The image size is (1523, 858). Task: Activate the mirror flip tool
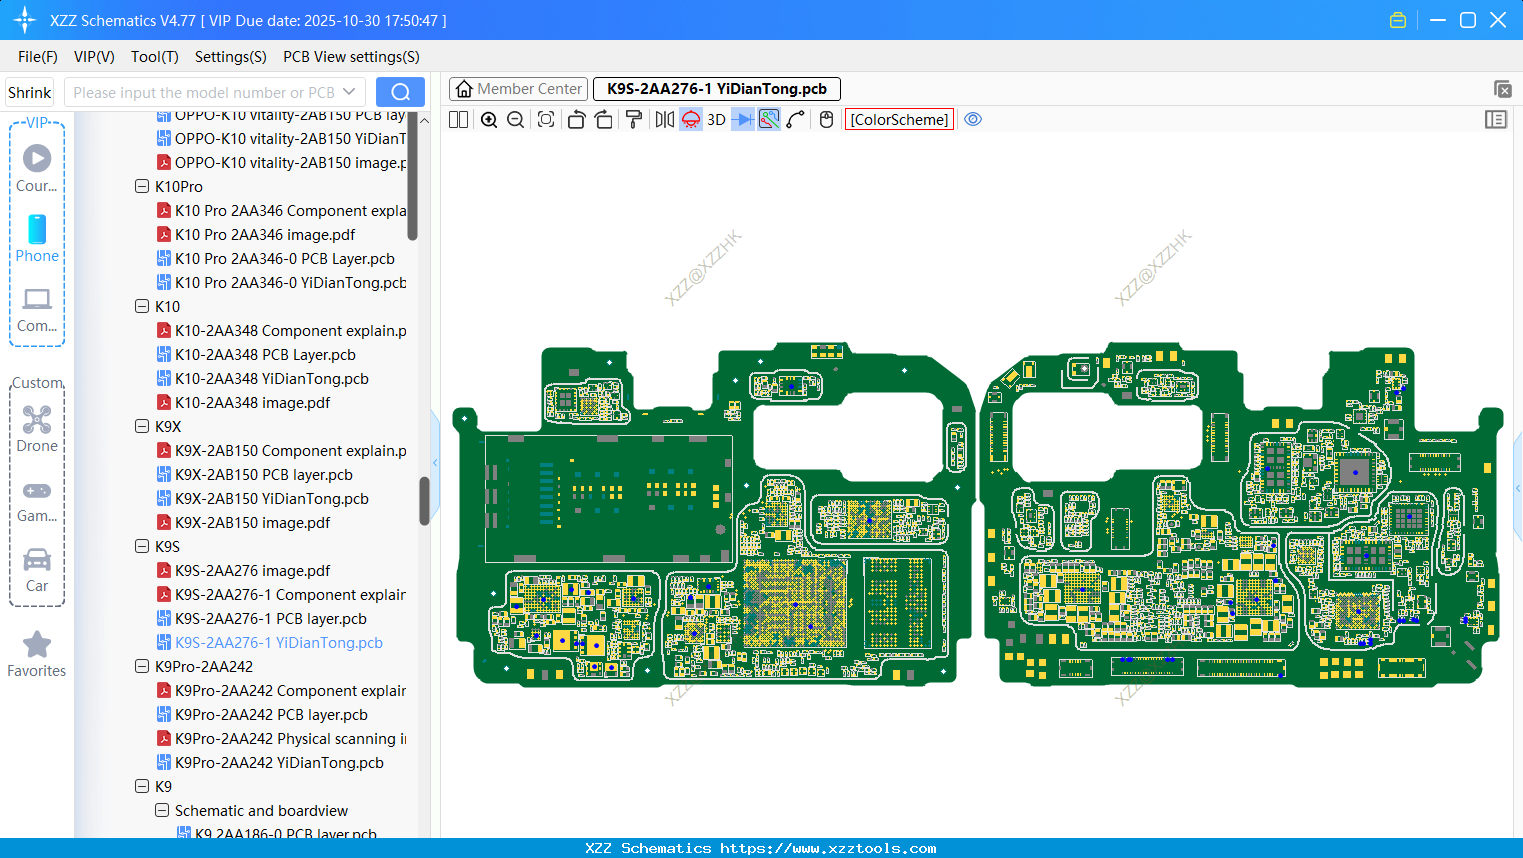pos(664,119)
